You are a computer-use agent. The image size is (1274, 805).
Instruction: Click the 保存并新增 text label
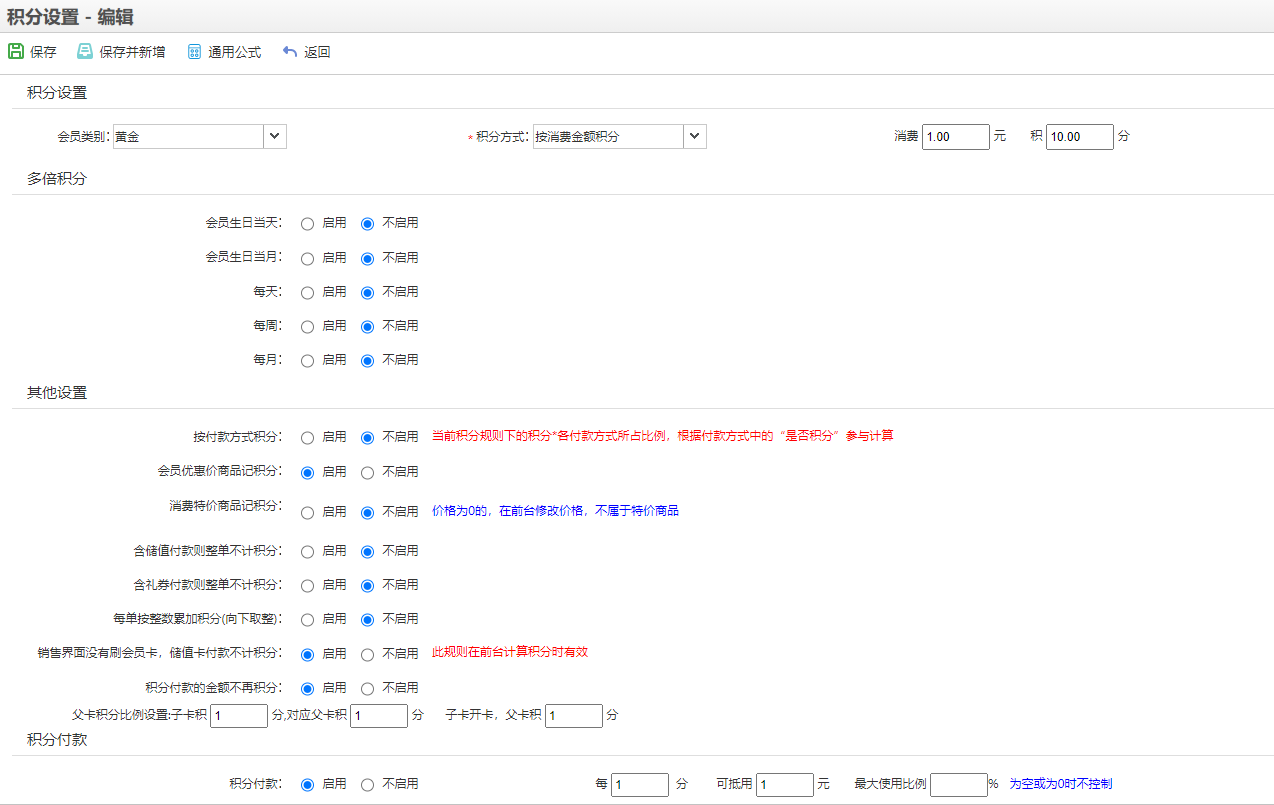click(133, 52)
